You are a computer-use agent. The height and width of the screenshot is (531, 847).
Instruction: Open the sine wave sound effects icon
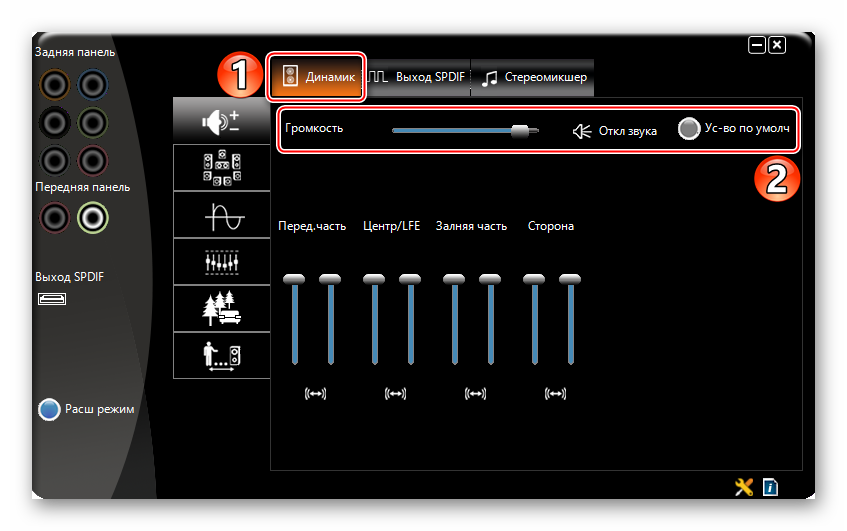click(221, 215)
